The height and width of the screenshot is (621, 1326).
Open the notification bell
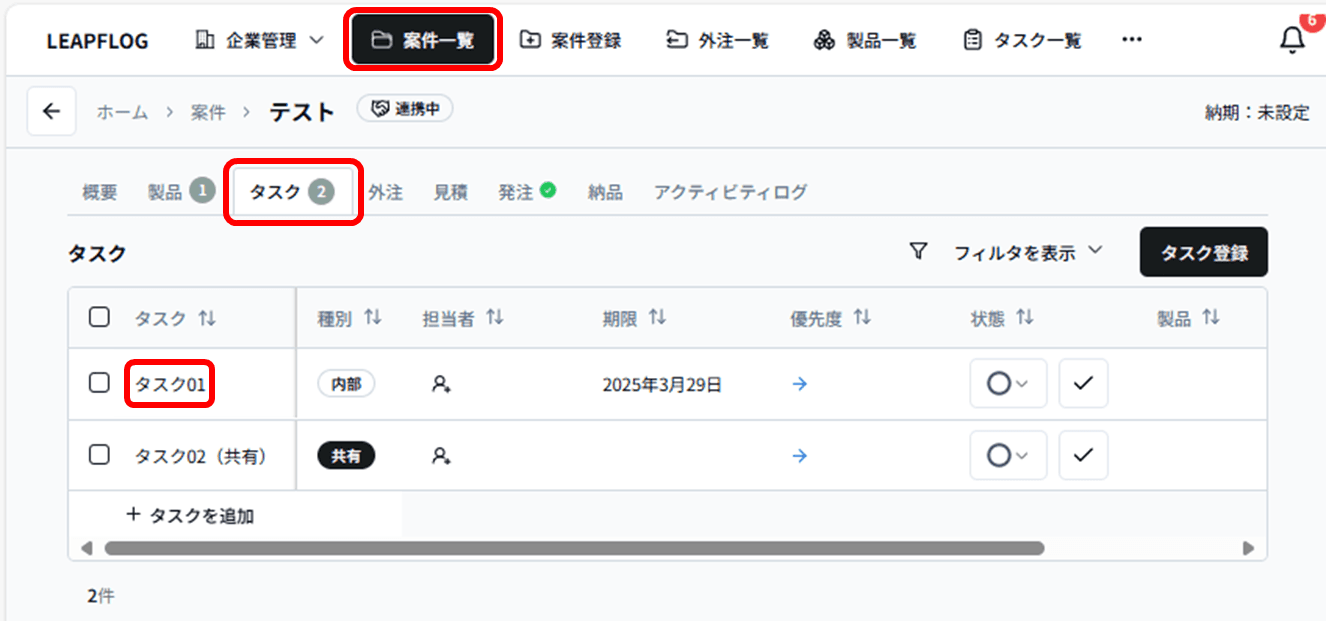pyautogui.click(x=1291, y=39)
